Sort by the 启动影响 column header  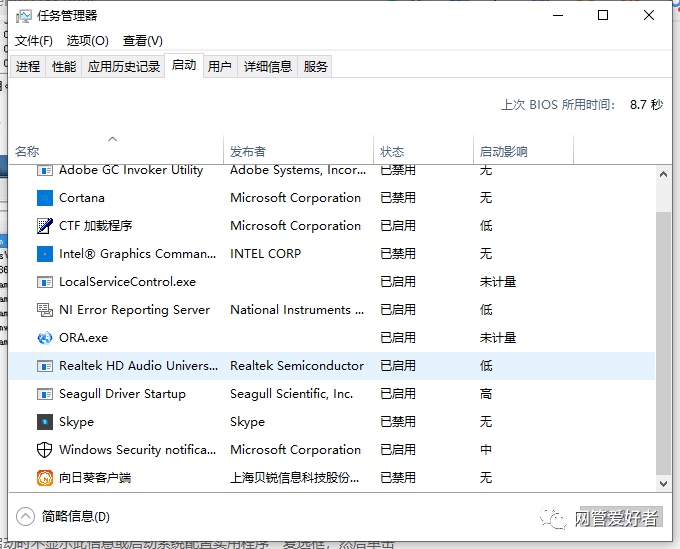(523, 150)
